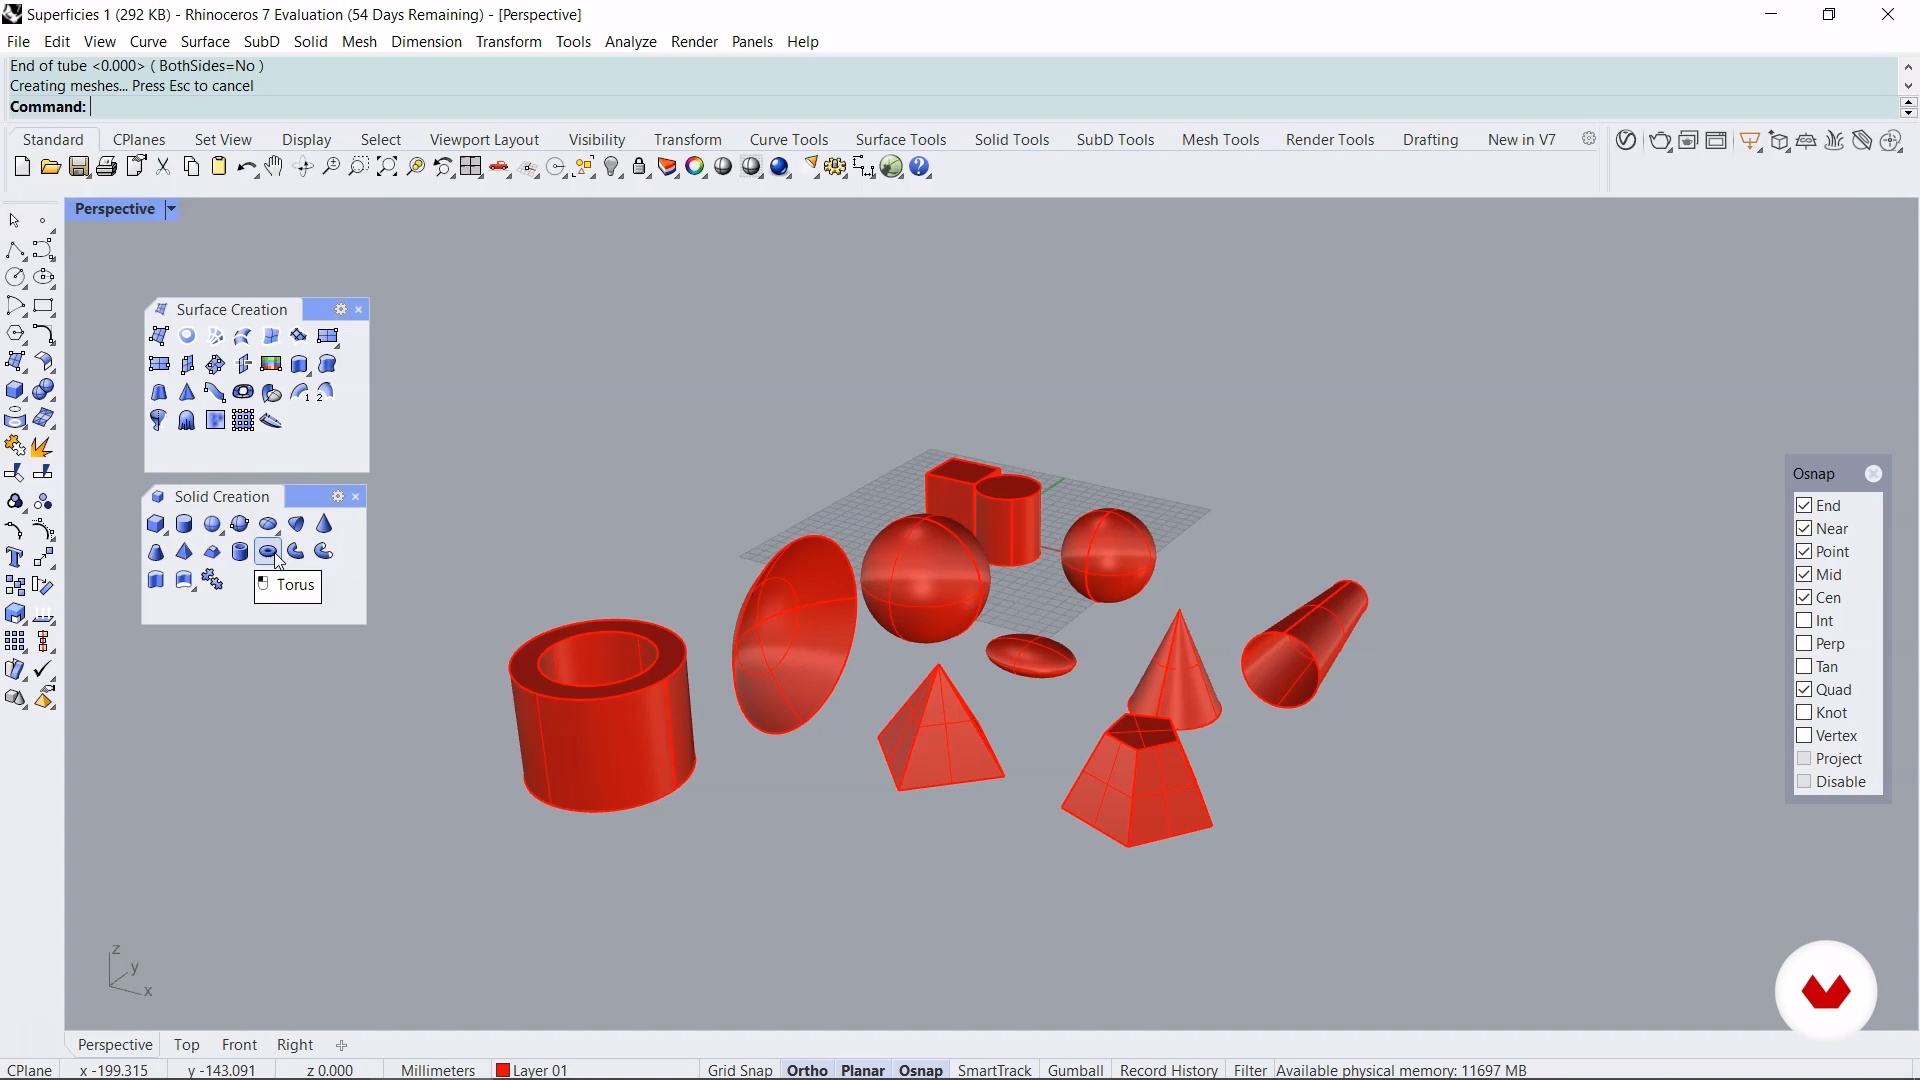This screenshot has width=1920, height=1080.
Task: Select the Revolve tool in Surface Creation
Action: 158,420
